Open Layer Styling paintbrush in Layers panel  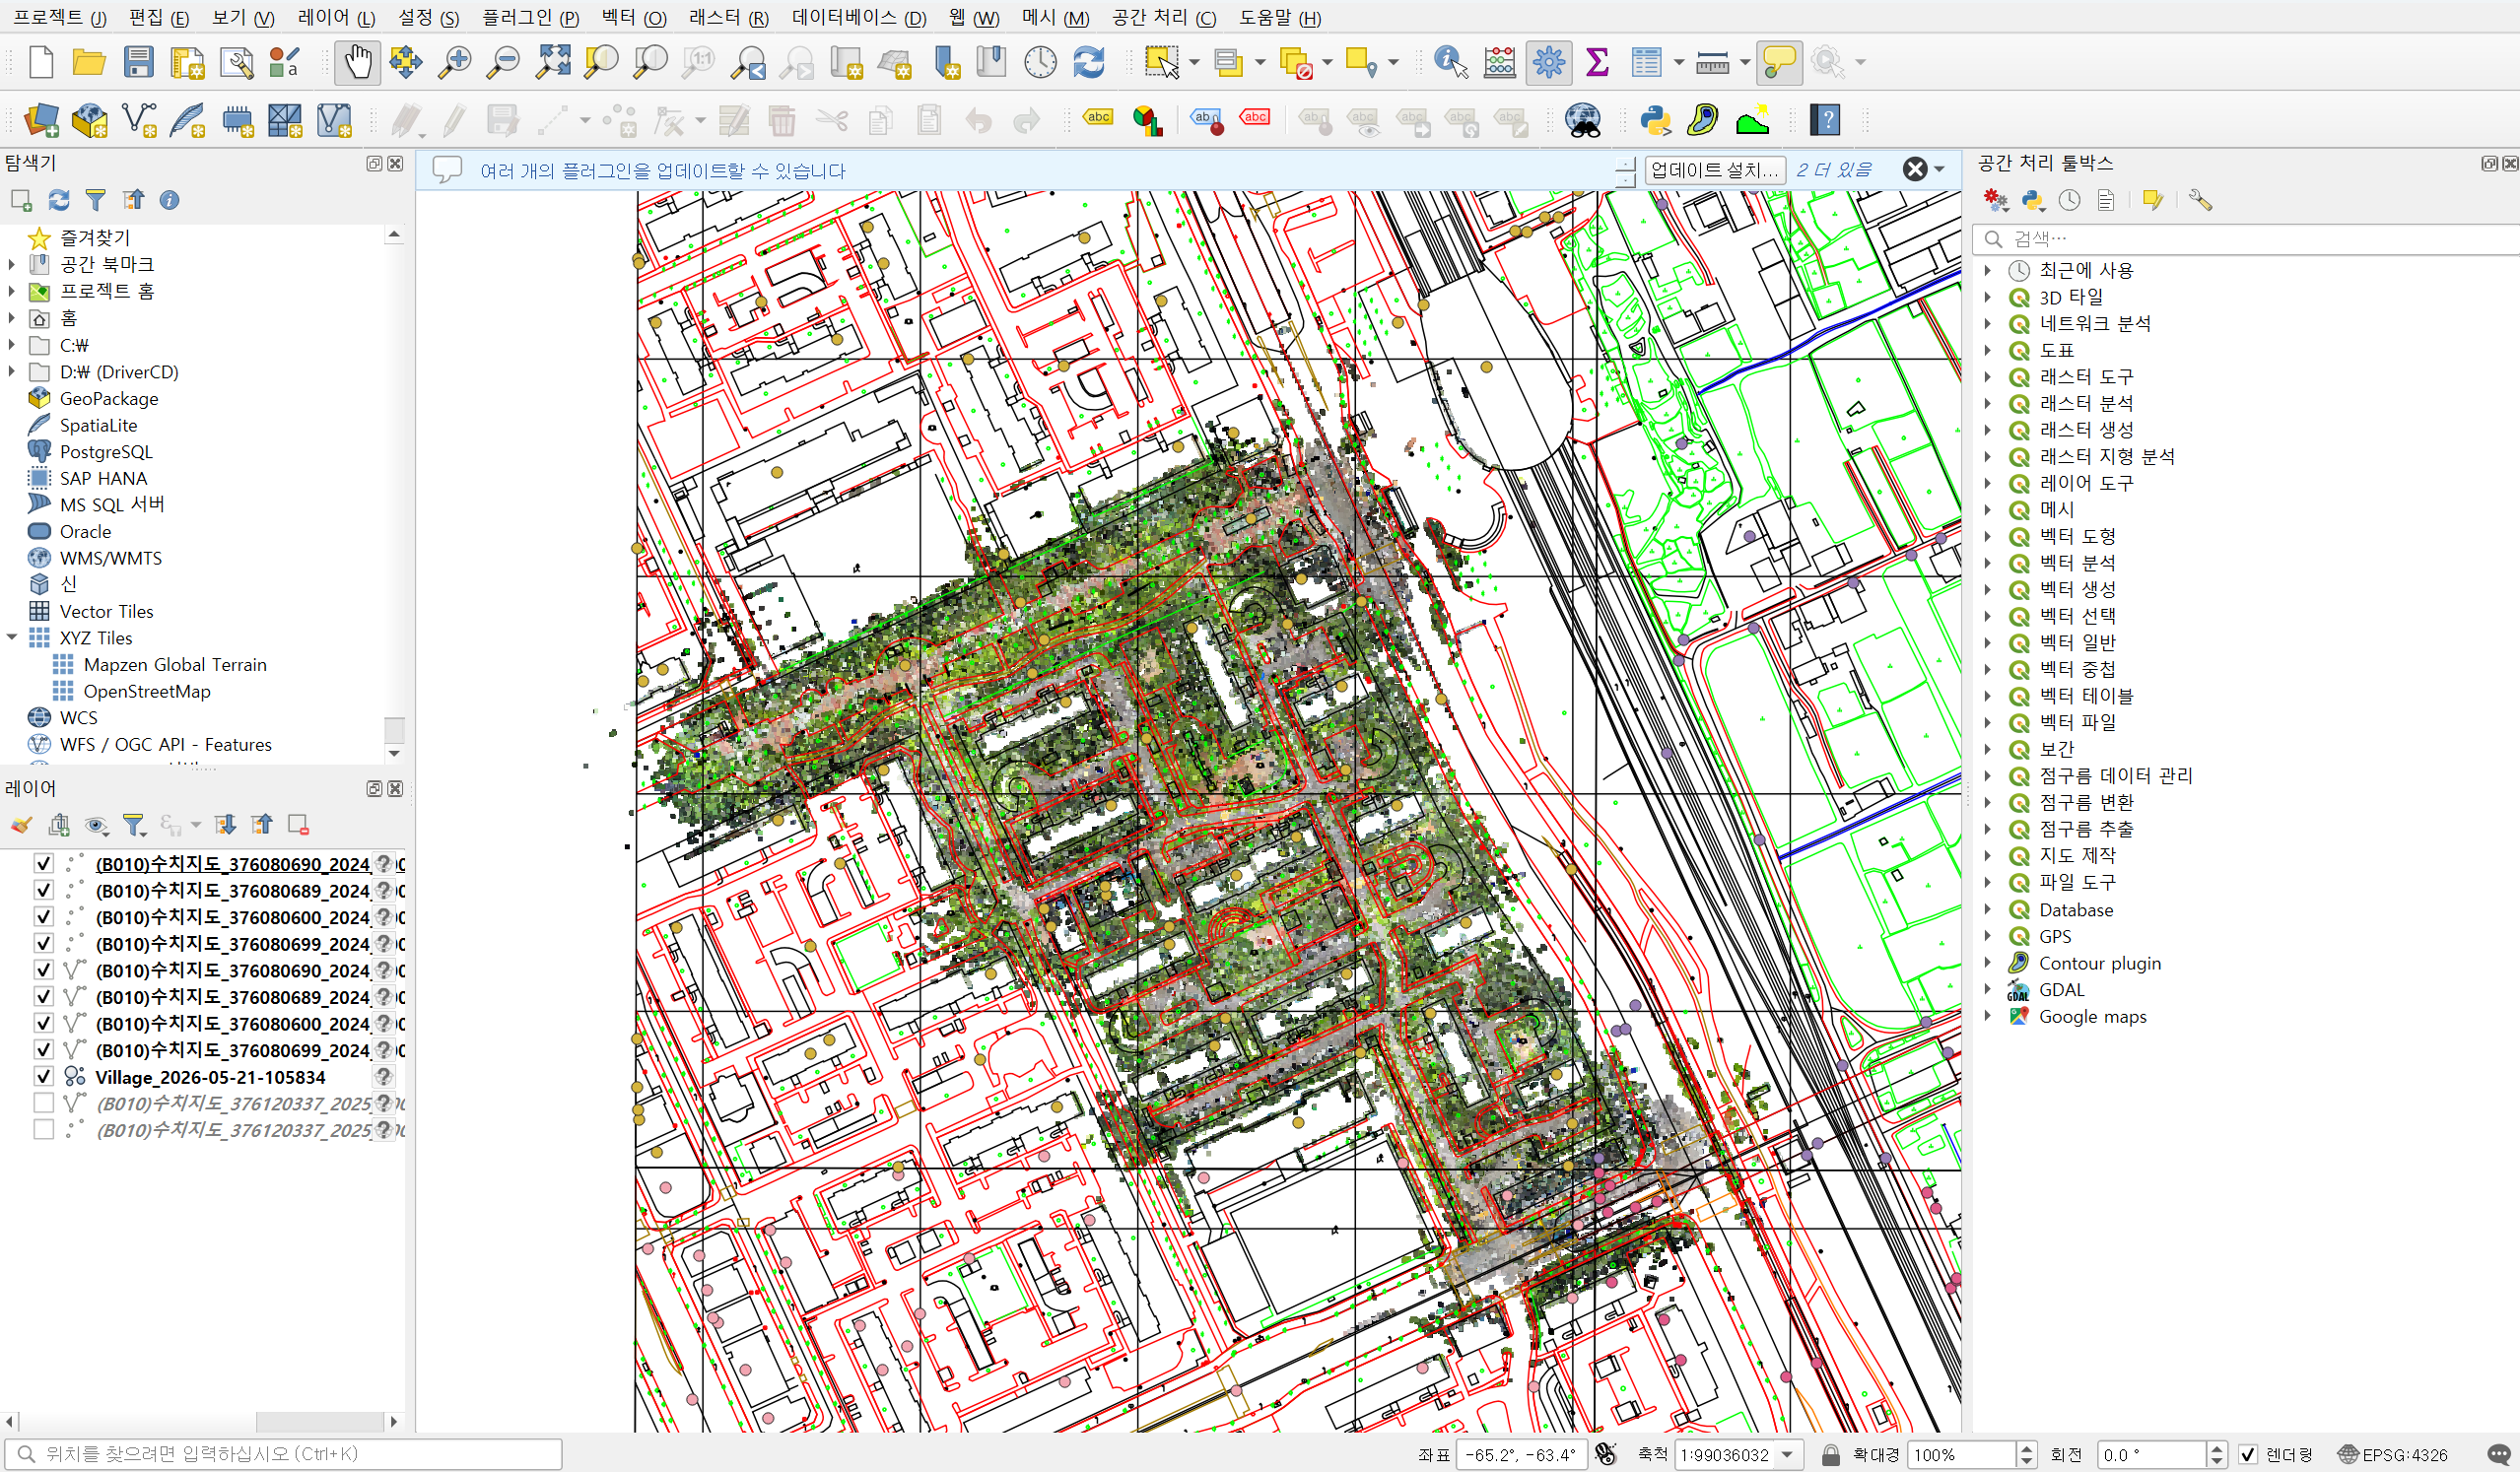pyautogui.click(x=21, y=825)
